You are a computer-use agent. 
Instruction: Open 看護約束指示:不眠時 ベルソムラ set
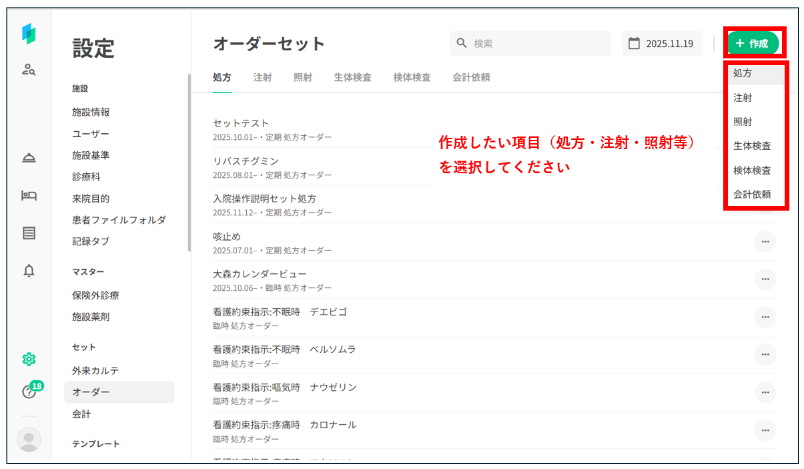pos(284,349)
